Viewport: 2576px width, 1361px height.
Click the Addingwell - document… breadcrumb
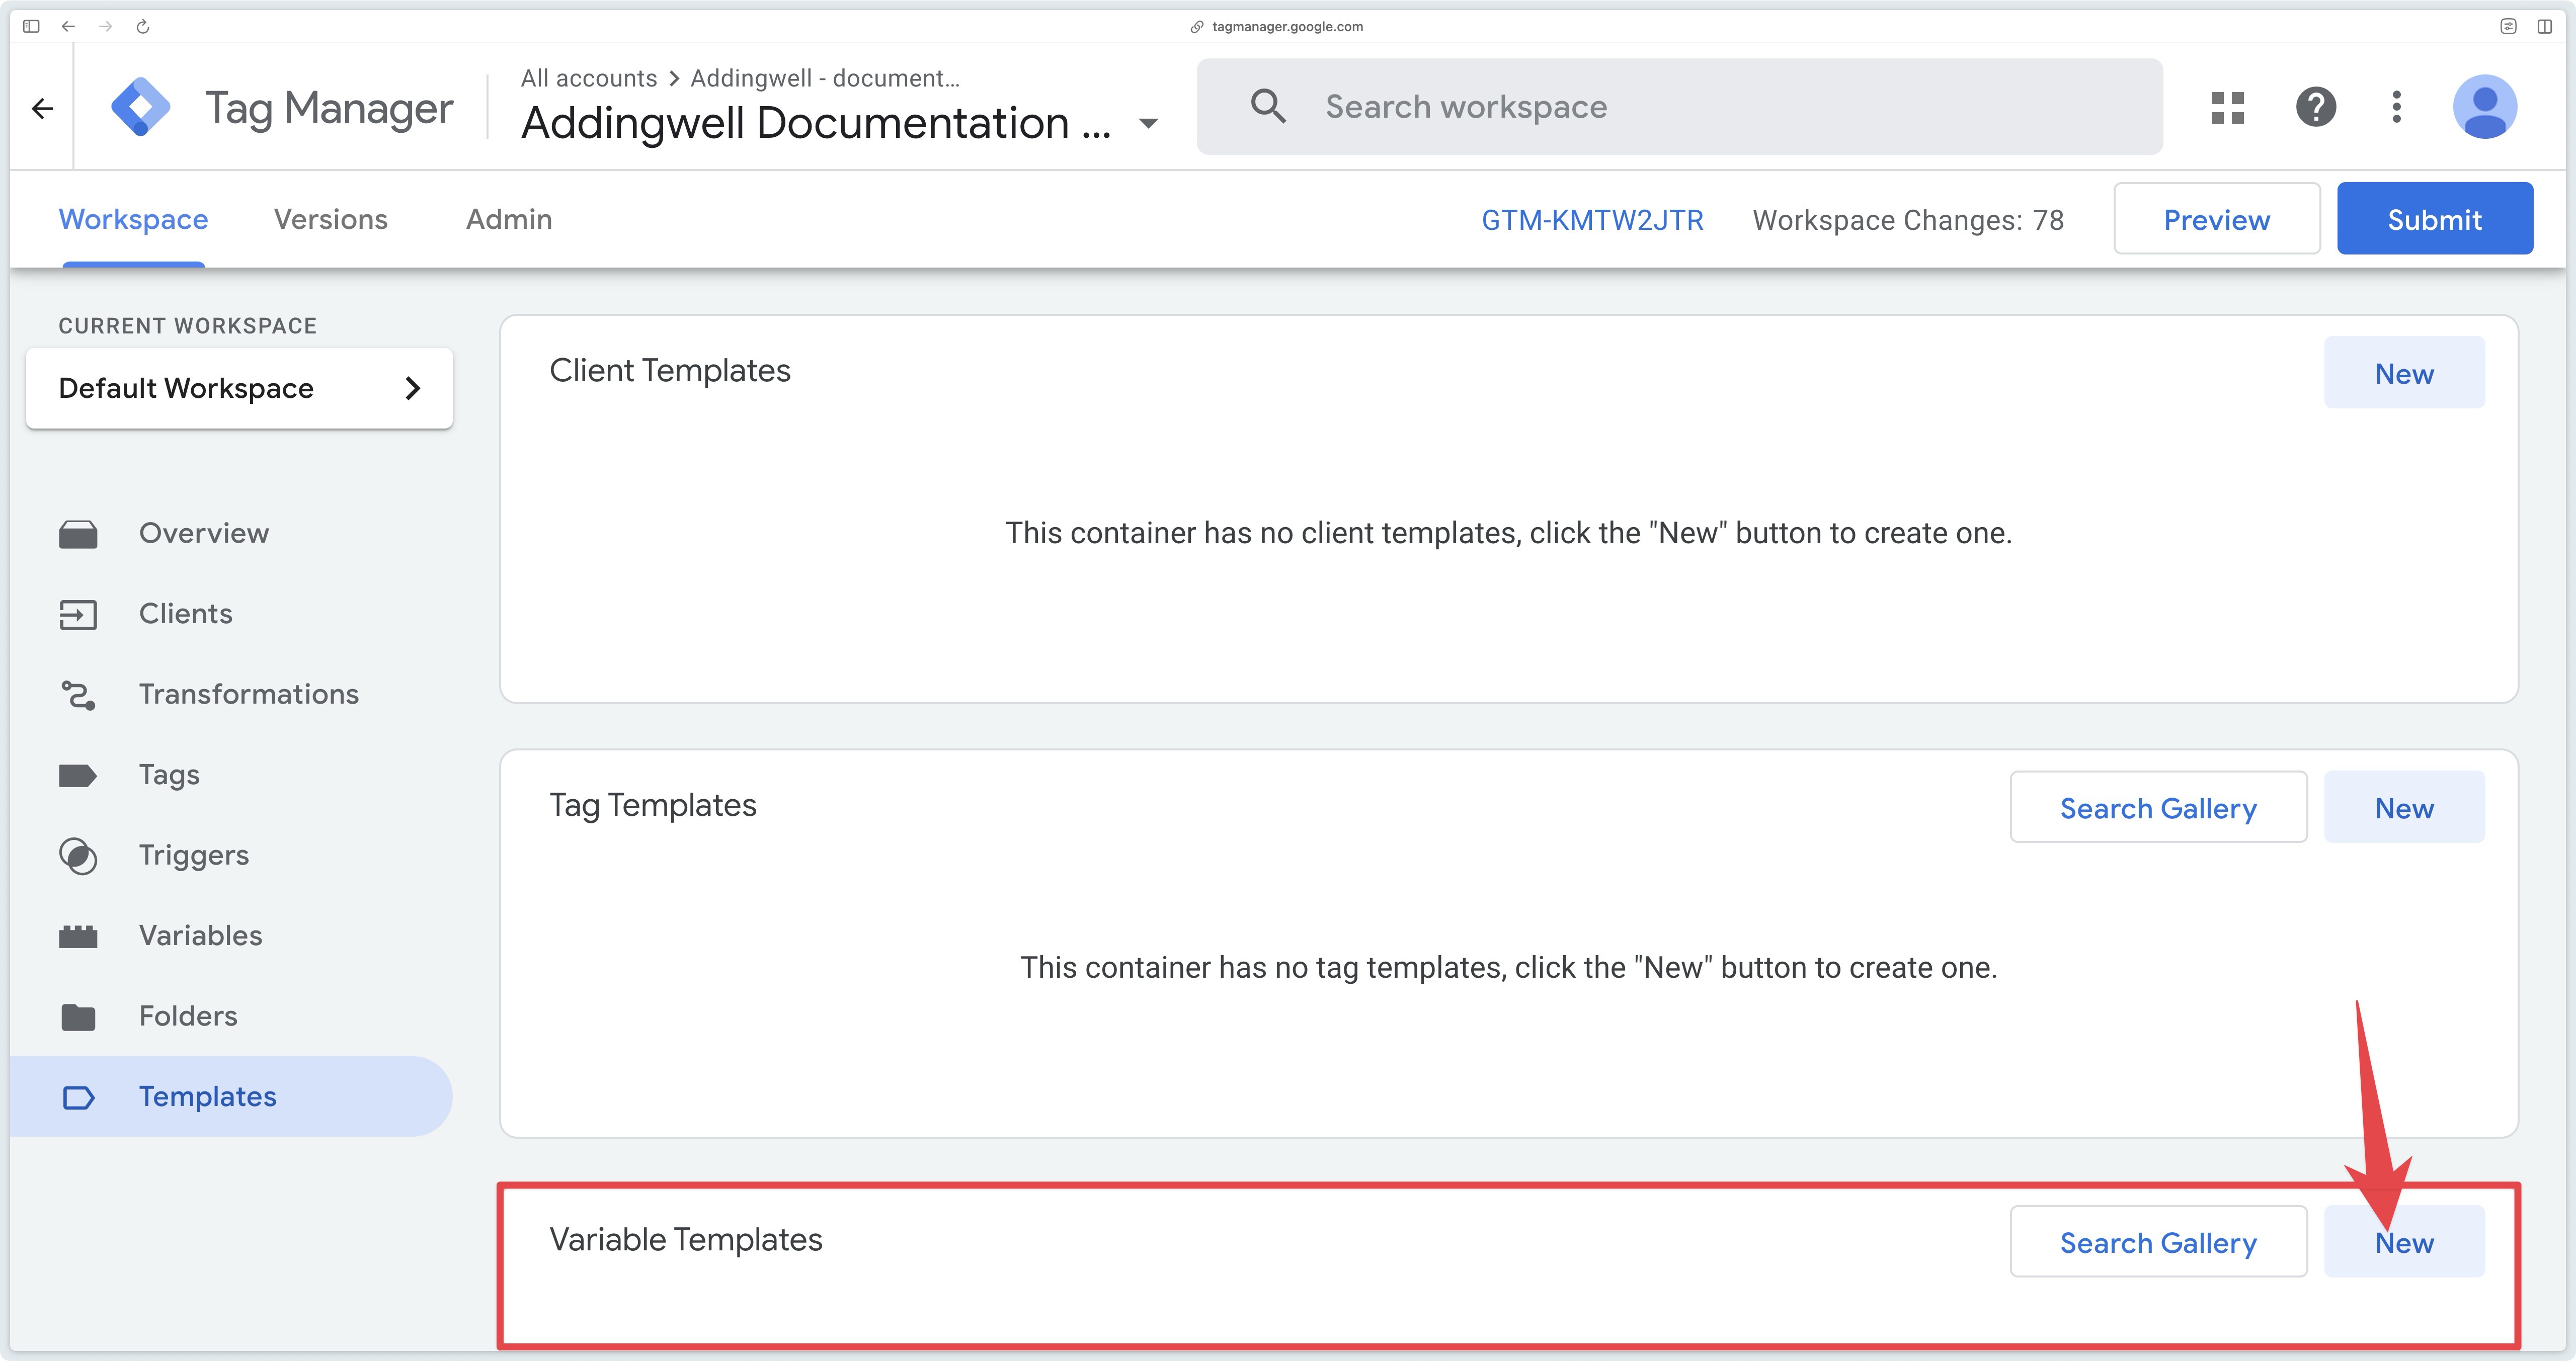point(825,78)
